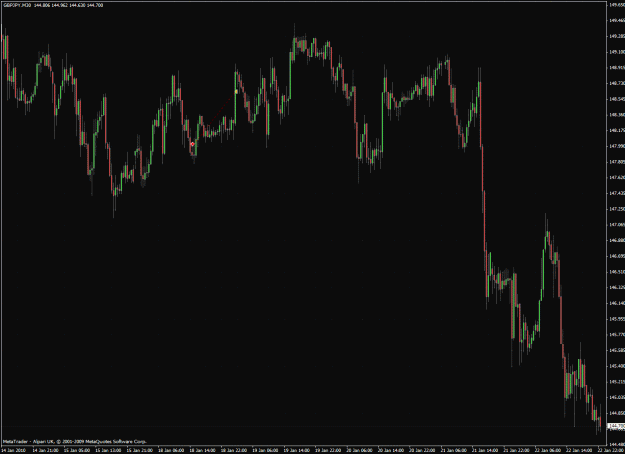Select the GBPJPY symbol label in the chart header
This screenshot has width=625, height=454.
coord(17,5)
